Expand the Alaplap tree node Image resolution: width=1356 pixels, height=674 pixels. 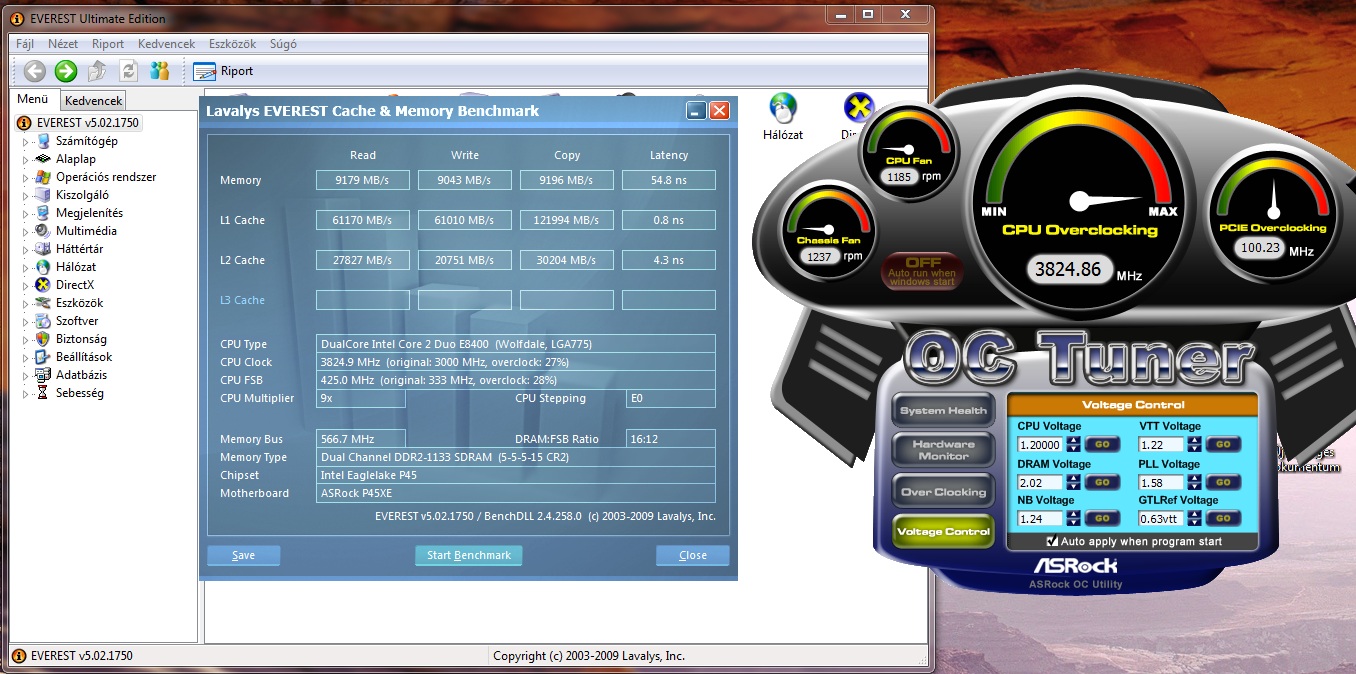[26, 159]
